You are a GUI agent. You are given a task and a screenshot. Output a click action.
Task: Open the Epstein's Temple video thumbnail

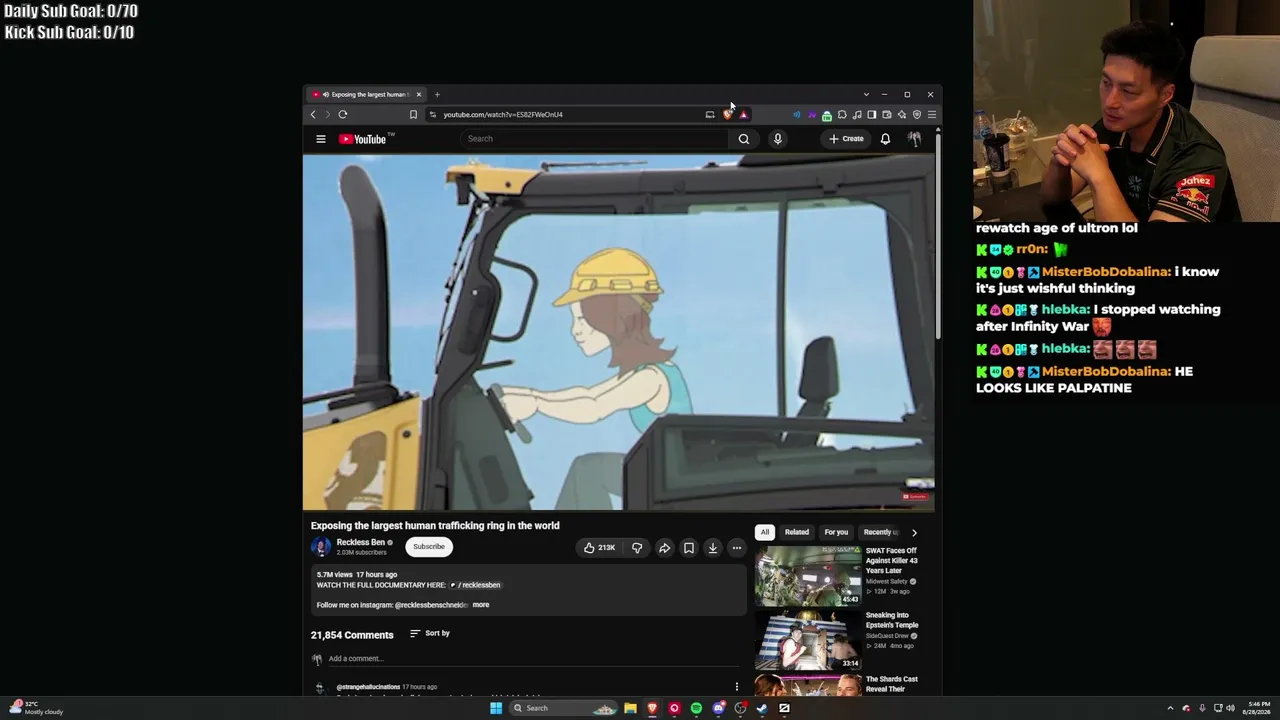point(808,640)
